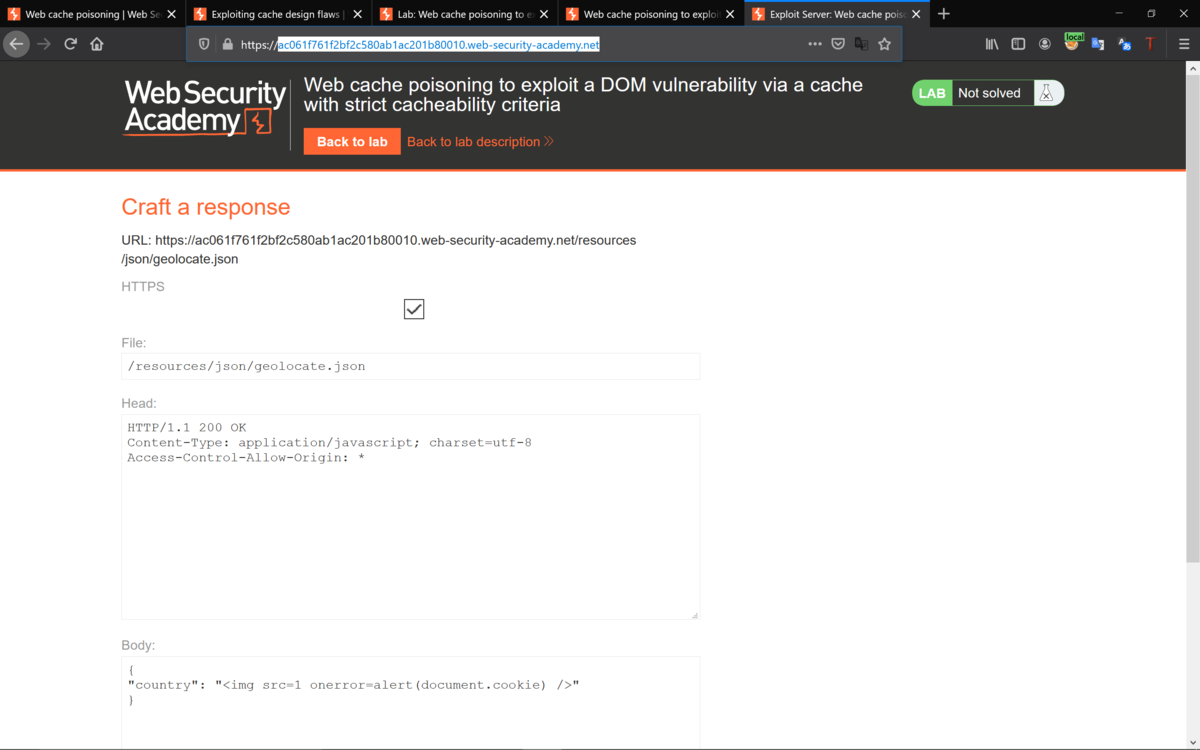Click the 'Head:' label

click(139, 403)
